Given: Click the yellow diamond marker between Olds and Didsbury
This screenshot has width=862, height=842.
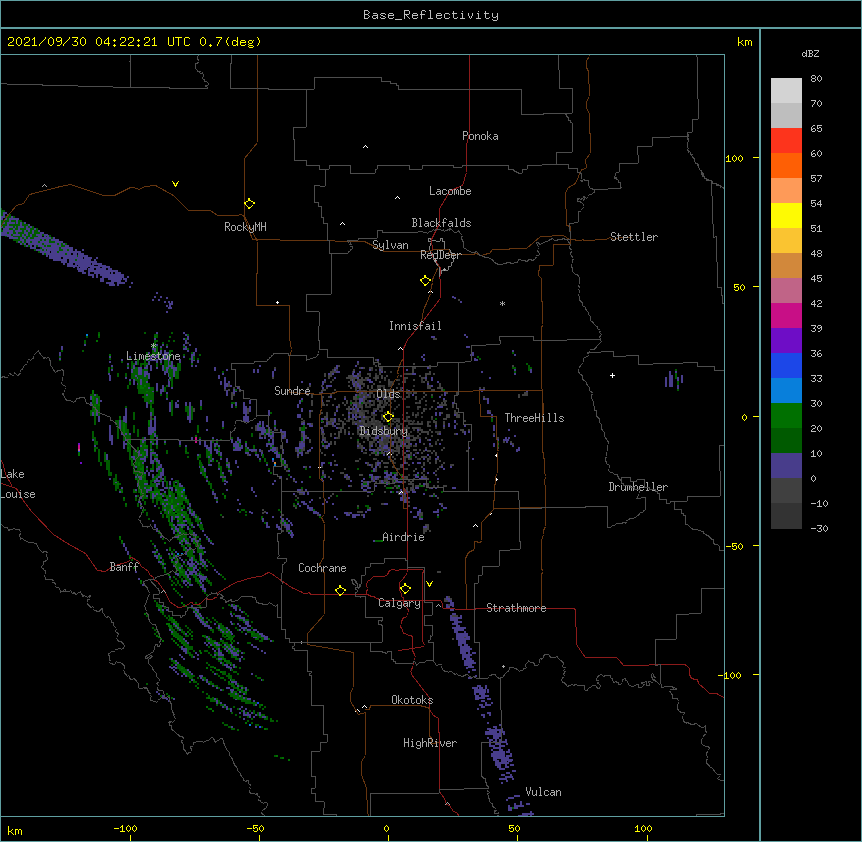Looking at the screenshot, I should coord(388,417).
